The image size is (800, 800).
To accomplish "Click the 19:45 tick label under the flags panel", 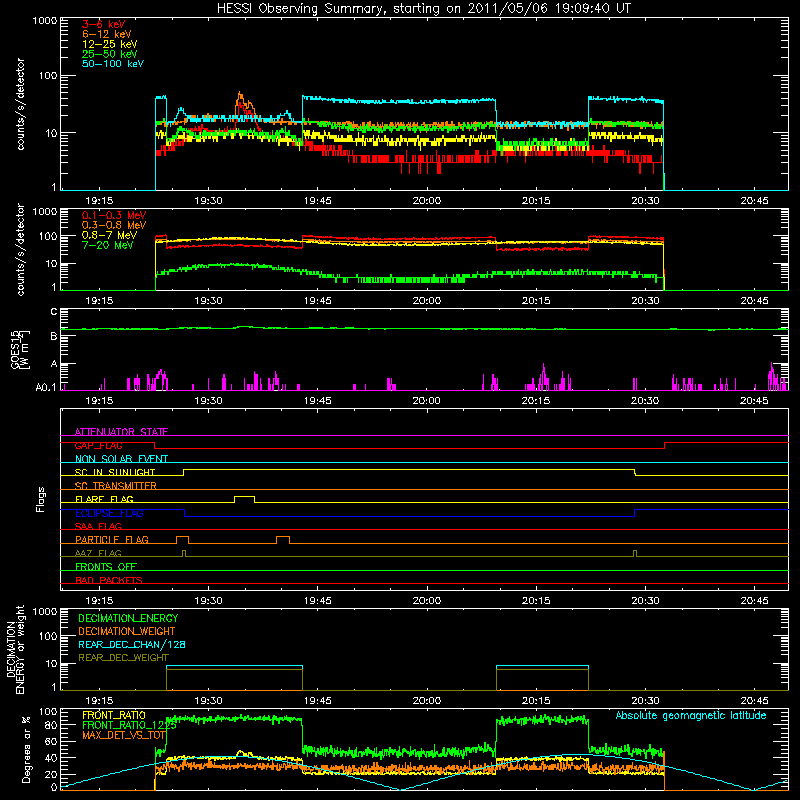I will (317, 601).
